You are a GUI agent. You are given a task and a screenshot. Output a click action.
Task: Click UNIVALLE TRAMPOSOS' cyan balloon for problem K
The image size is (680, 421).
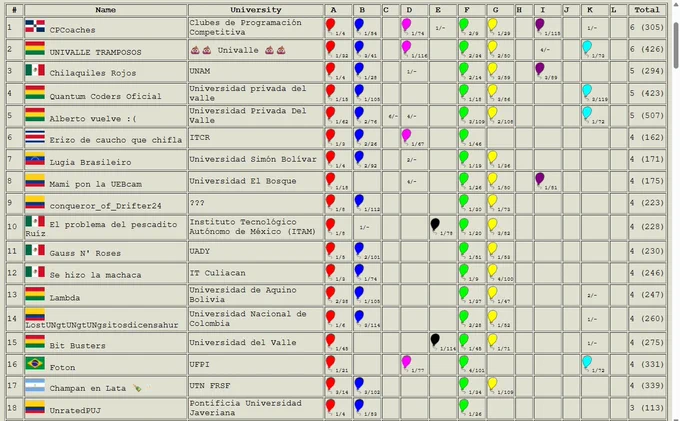pos(587,47)
